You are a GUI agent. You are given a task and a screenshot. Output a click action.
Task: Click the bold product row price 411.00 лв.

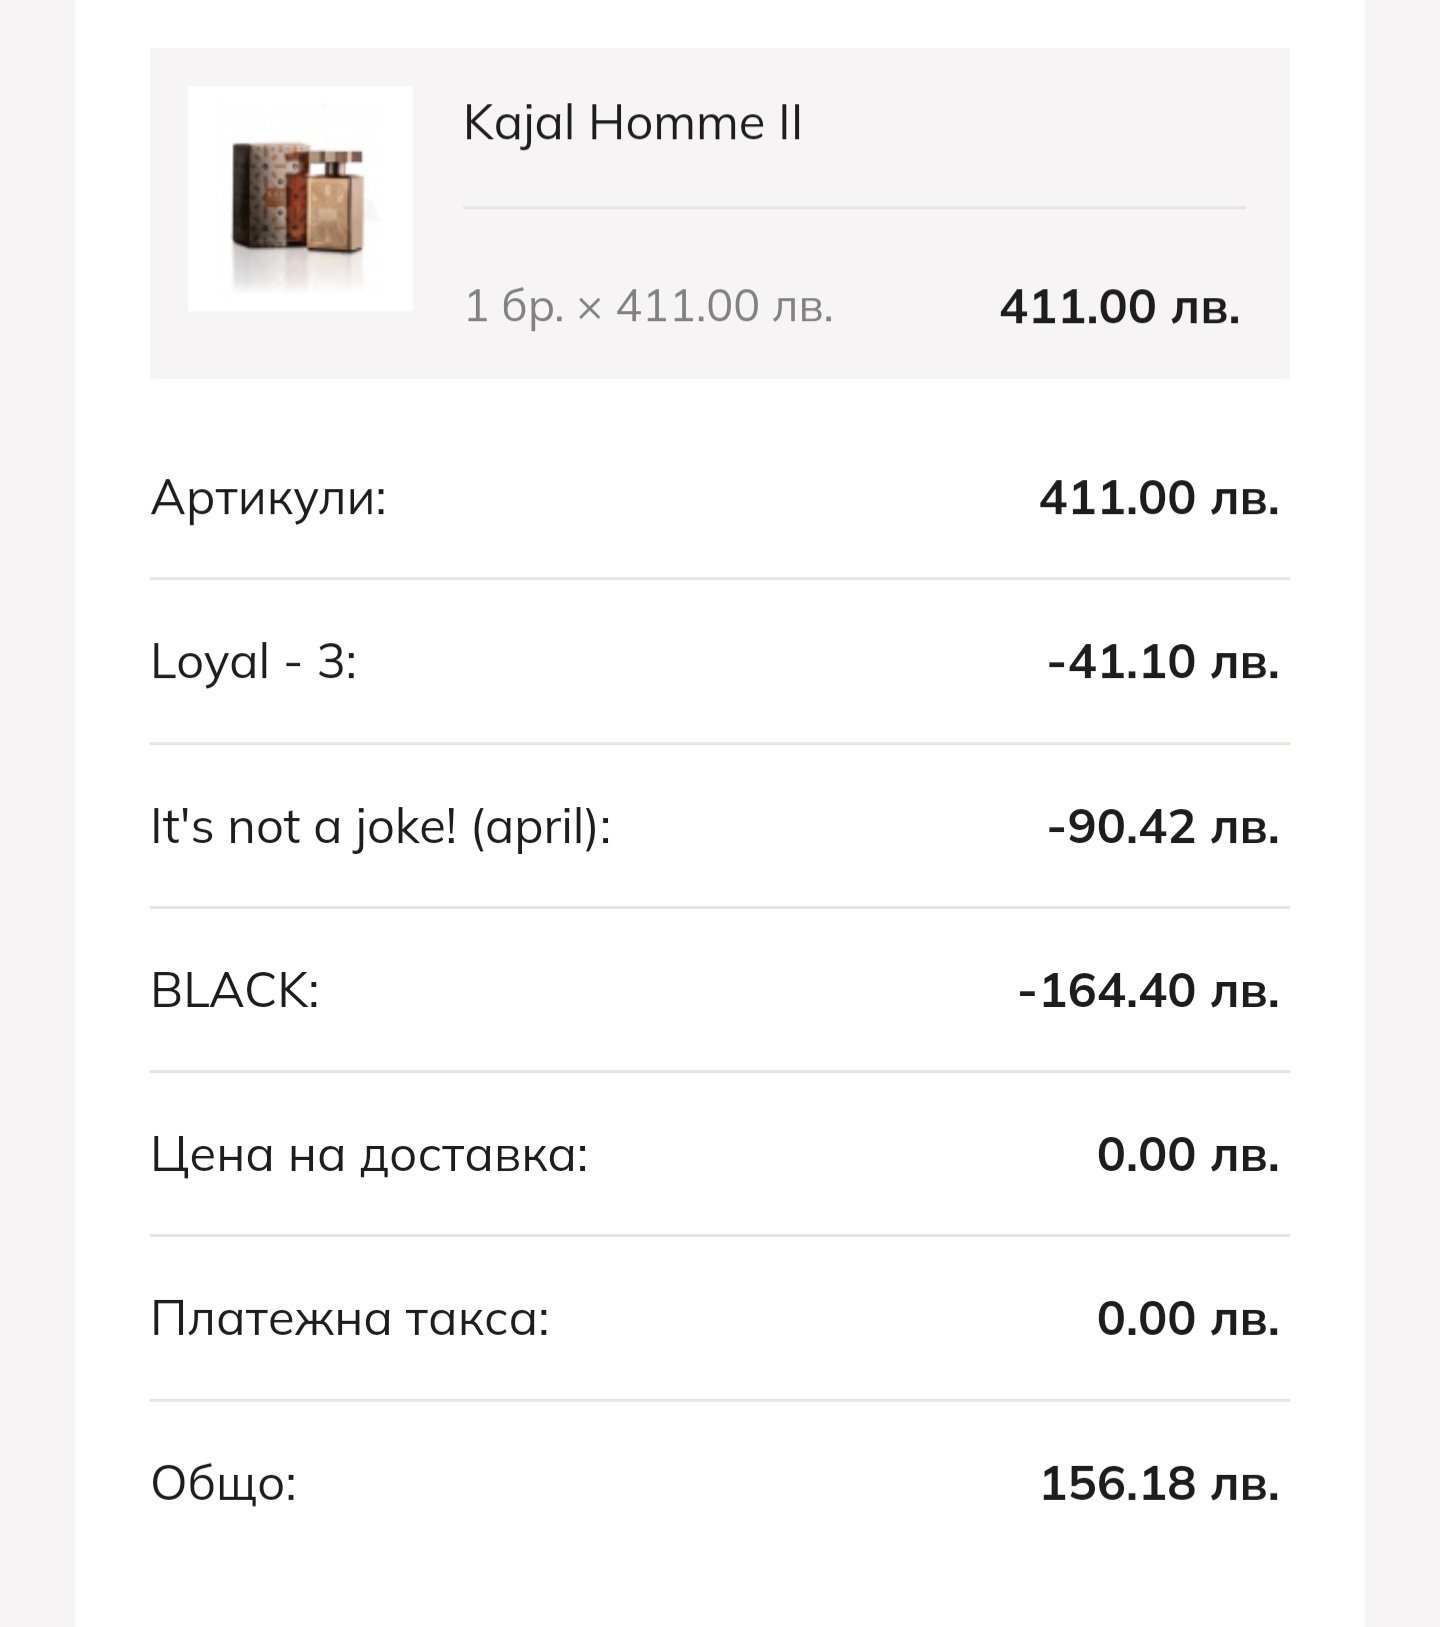1119,306
